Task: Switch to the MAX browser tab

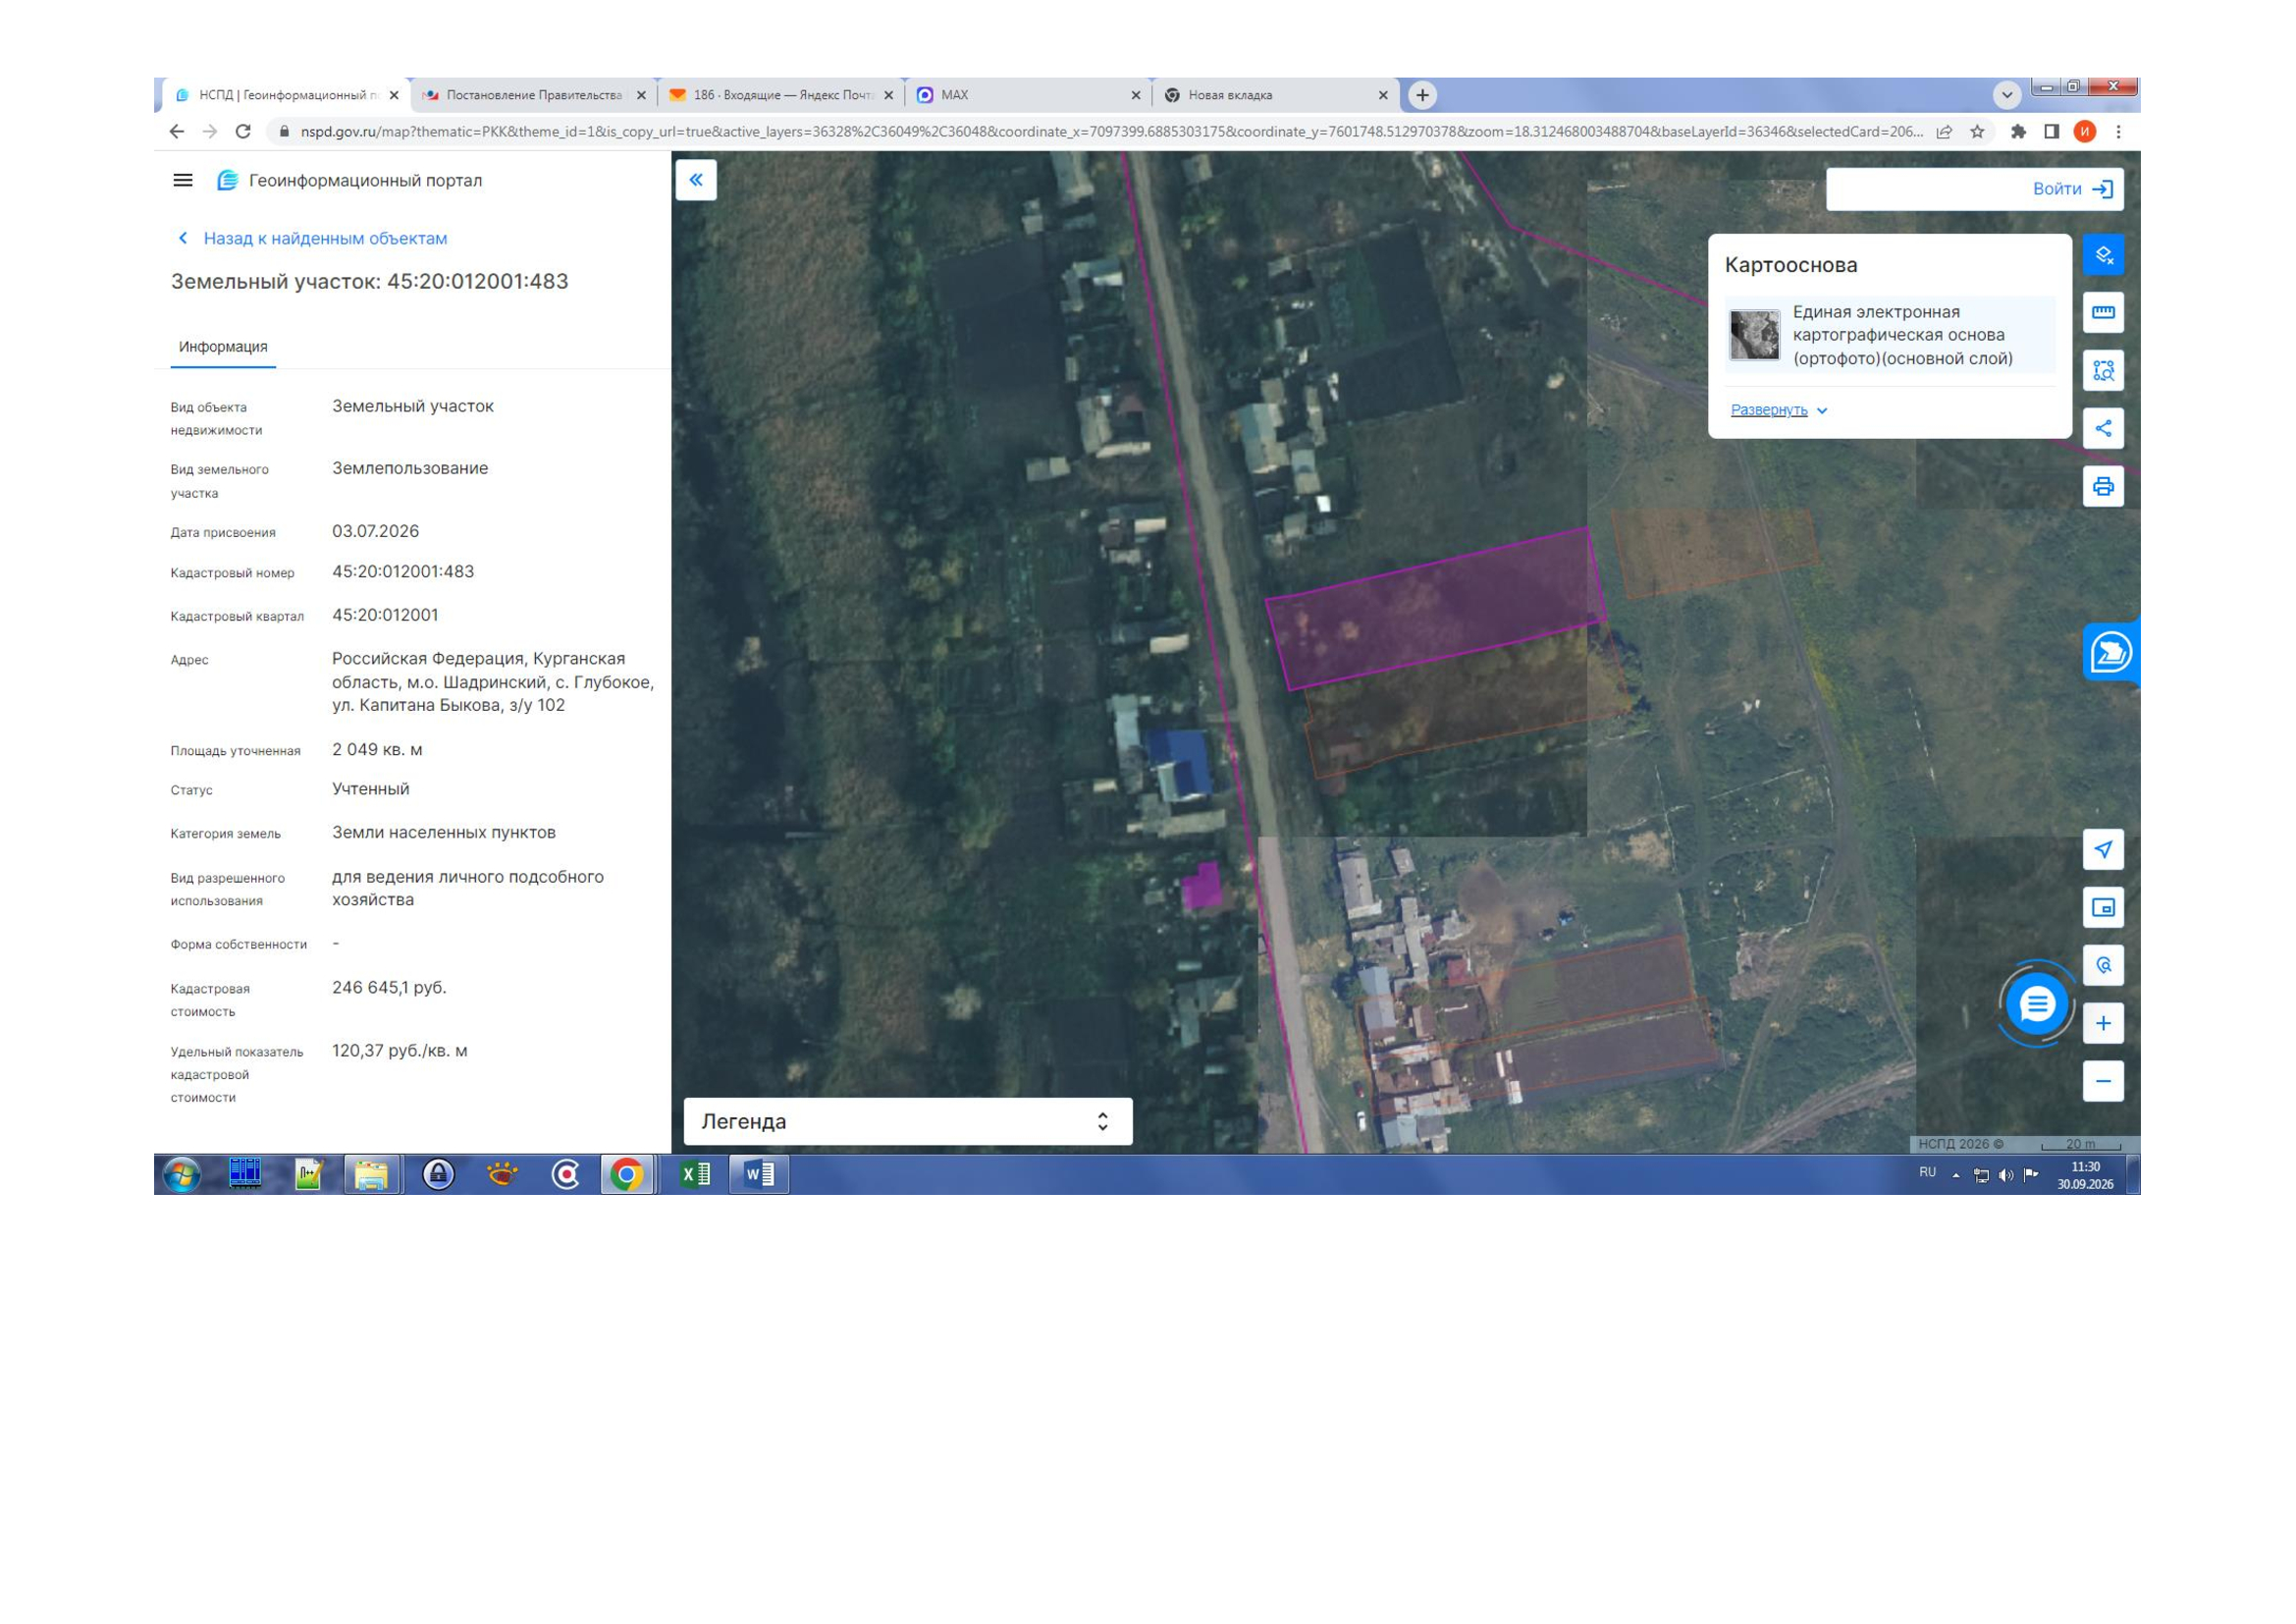Action: [x=1028, y=95]
